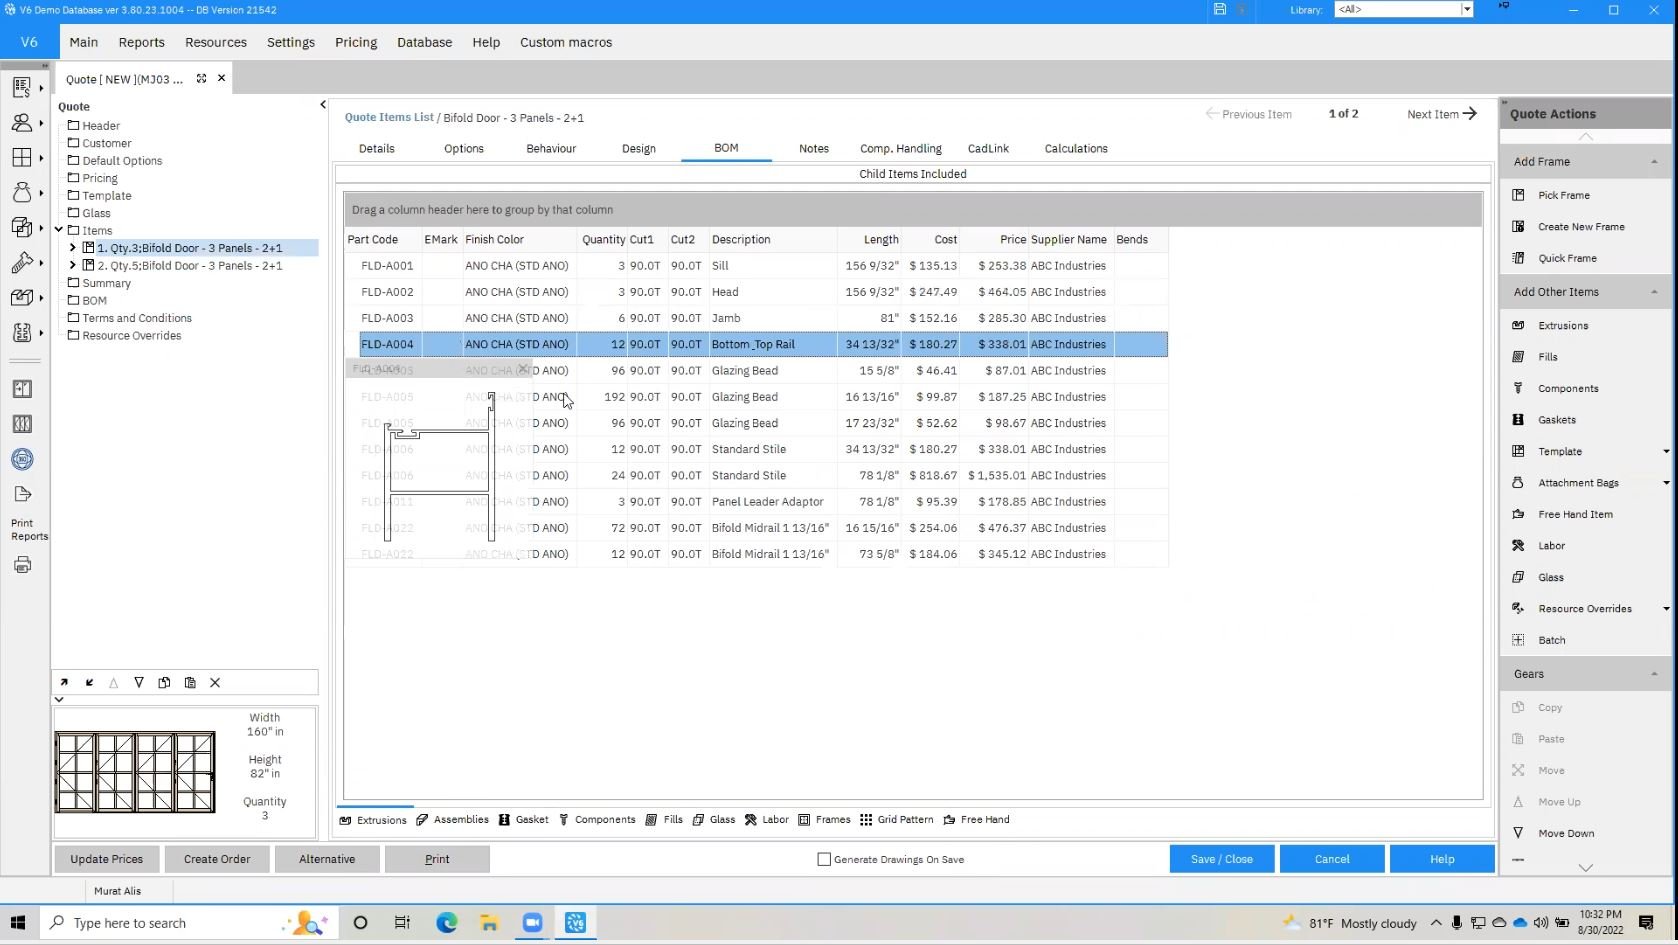
Task: Click the Update Prices button
Action: point(106,859)
